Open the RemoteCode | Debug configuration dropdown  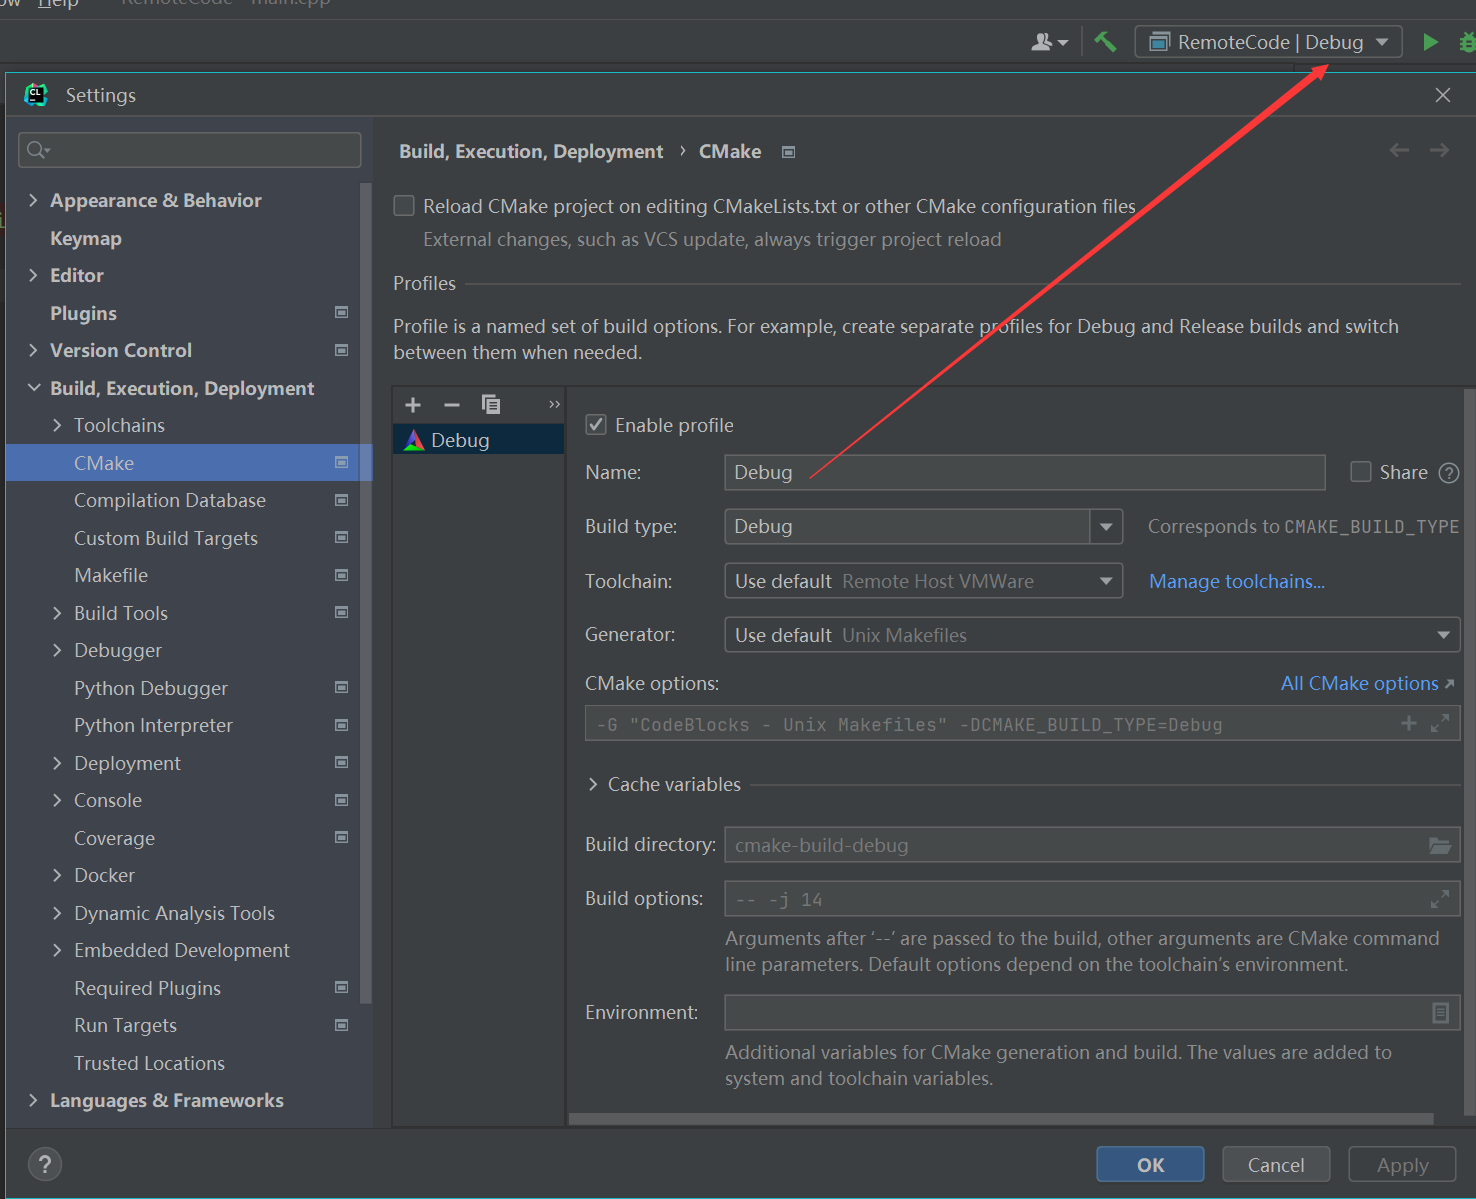[x=1268, y=42]
